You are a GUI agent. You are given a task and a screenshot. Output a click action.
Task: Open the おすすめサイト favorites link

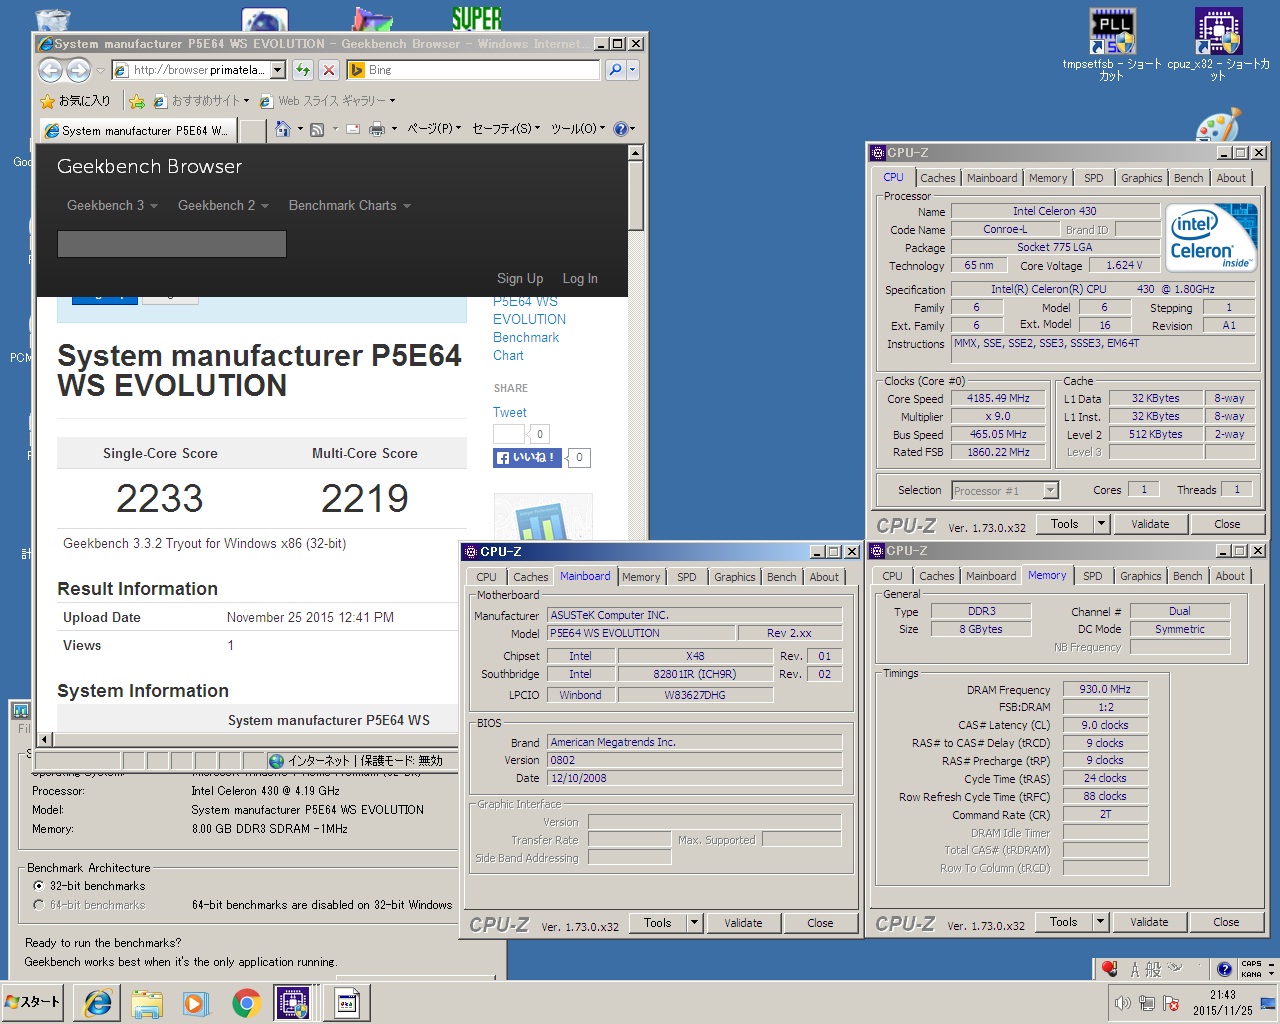[203, 101]
